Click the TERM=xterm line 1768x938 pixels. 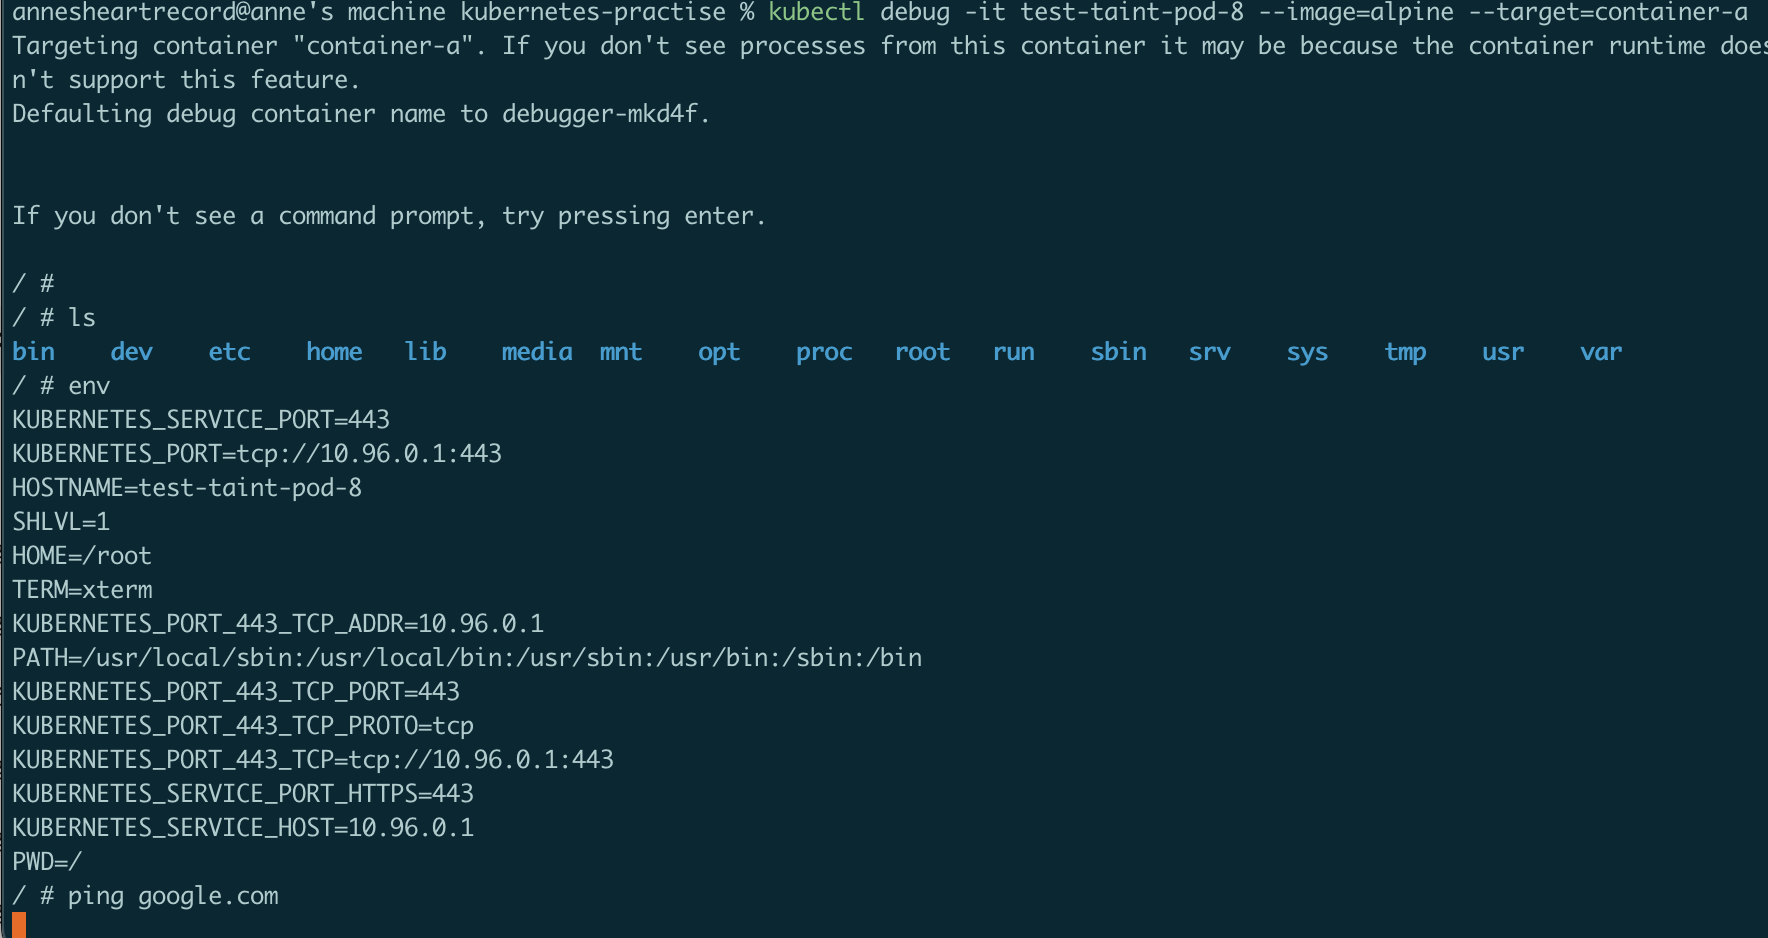pyautogui.click(x=82, y=590)
